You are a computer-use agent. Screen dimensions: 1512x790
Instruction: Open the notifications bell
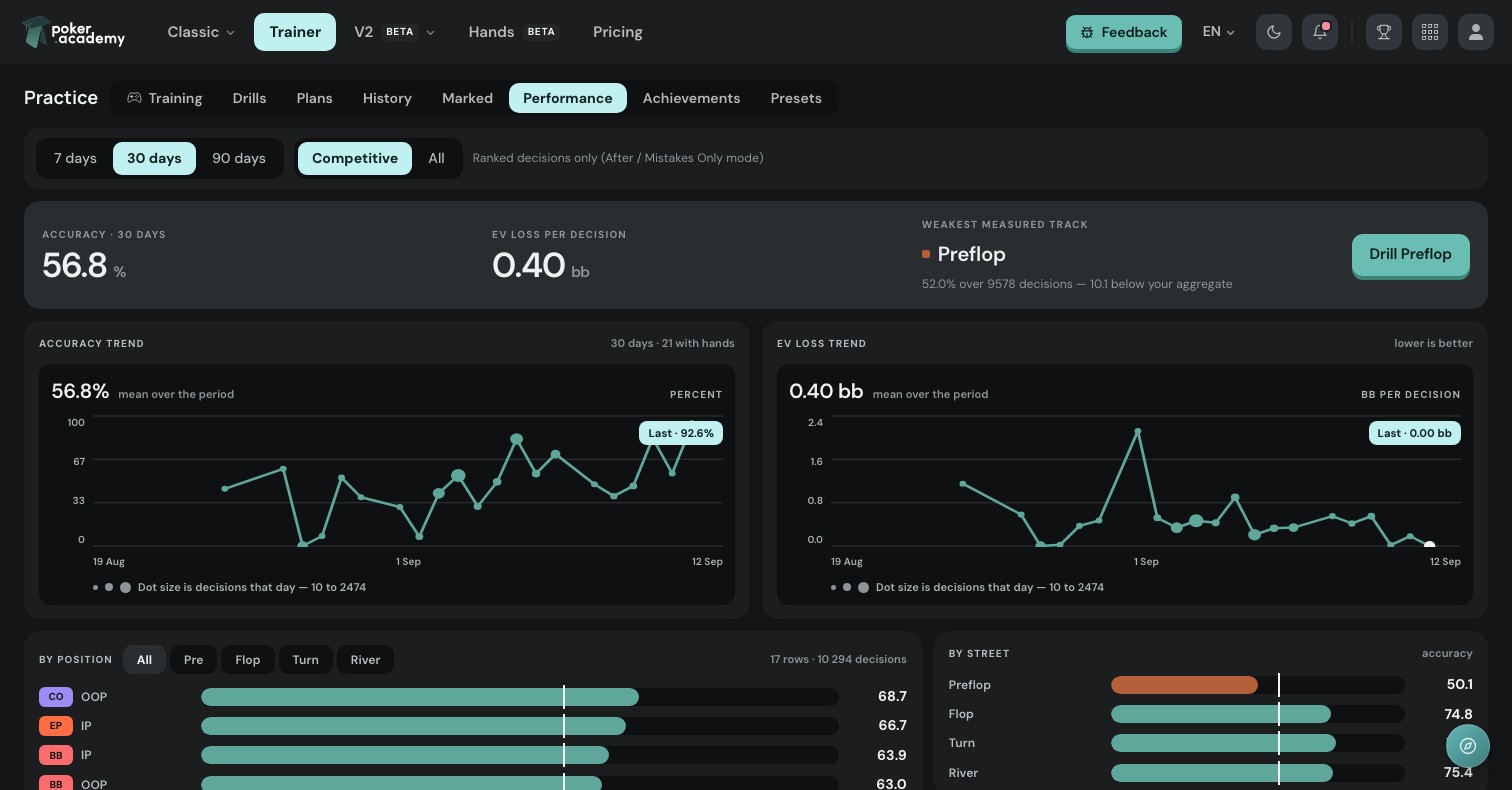(1320, 32)
